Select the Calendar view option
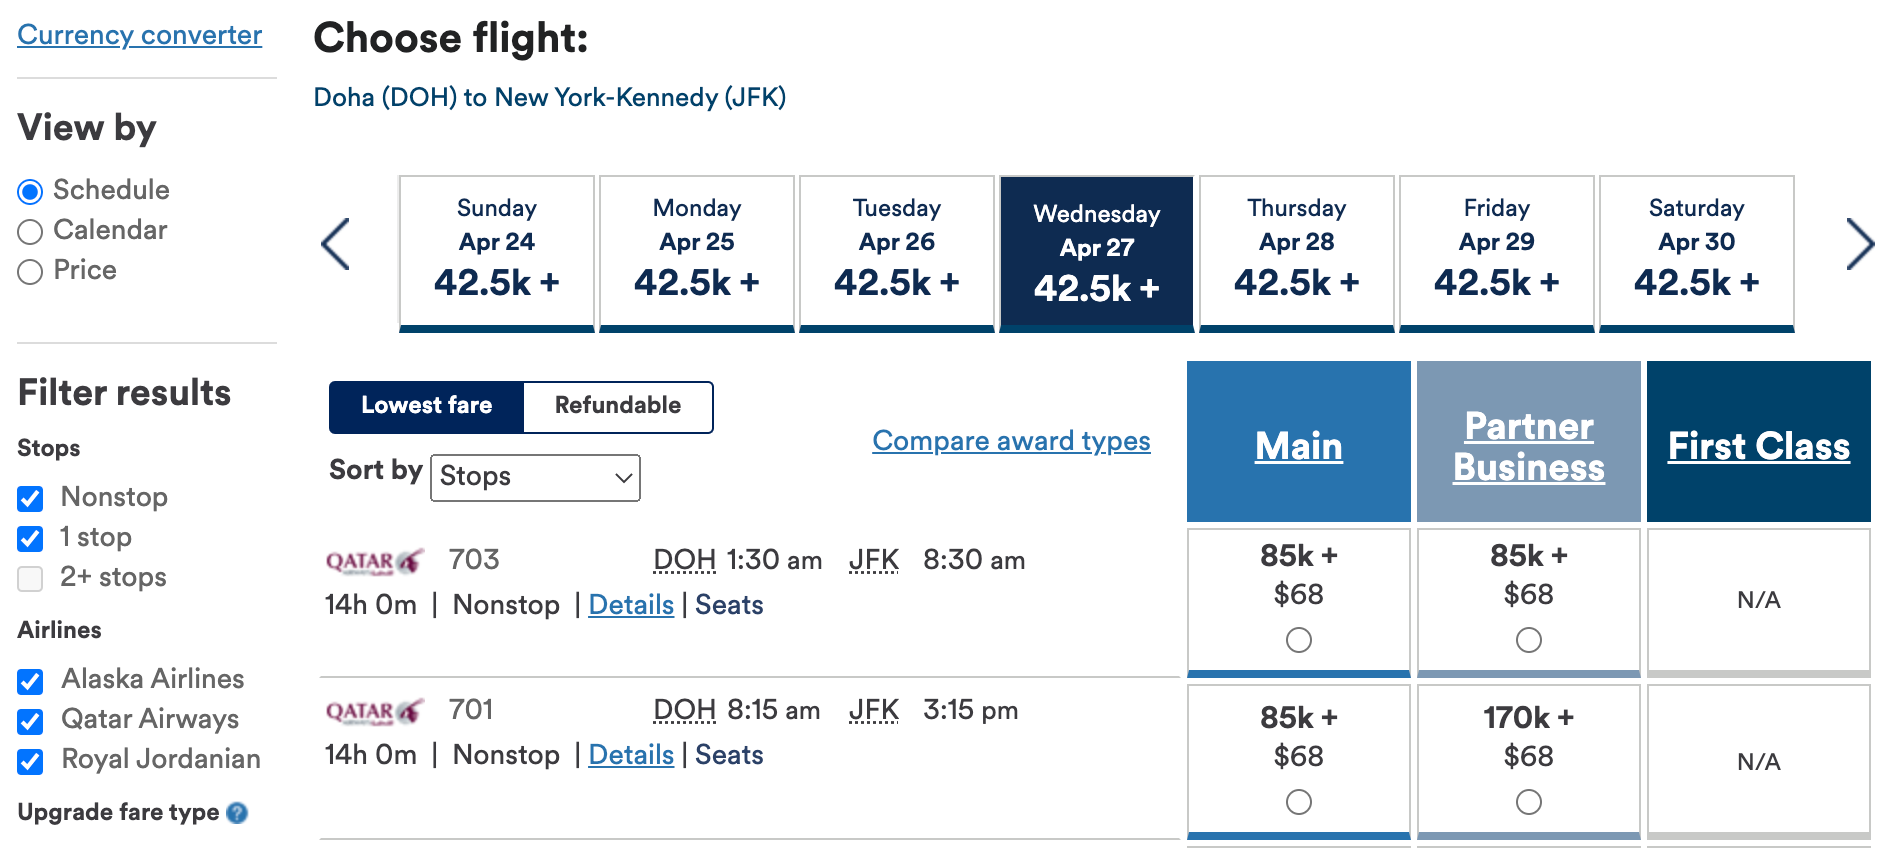1888x848 pixels. [x=29, y=230]
